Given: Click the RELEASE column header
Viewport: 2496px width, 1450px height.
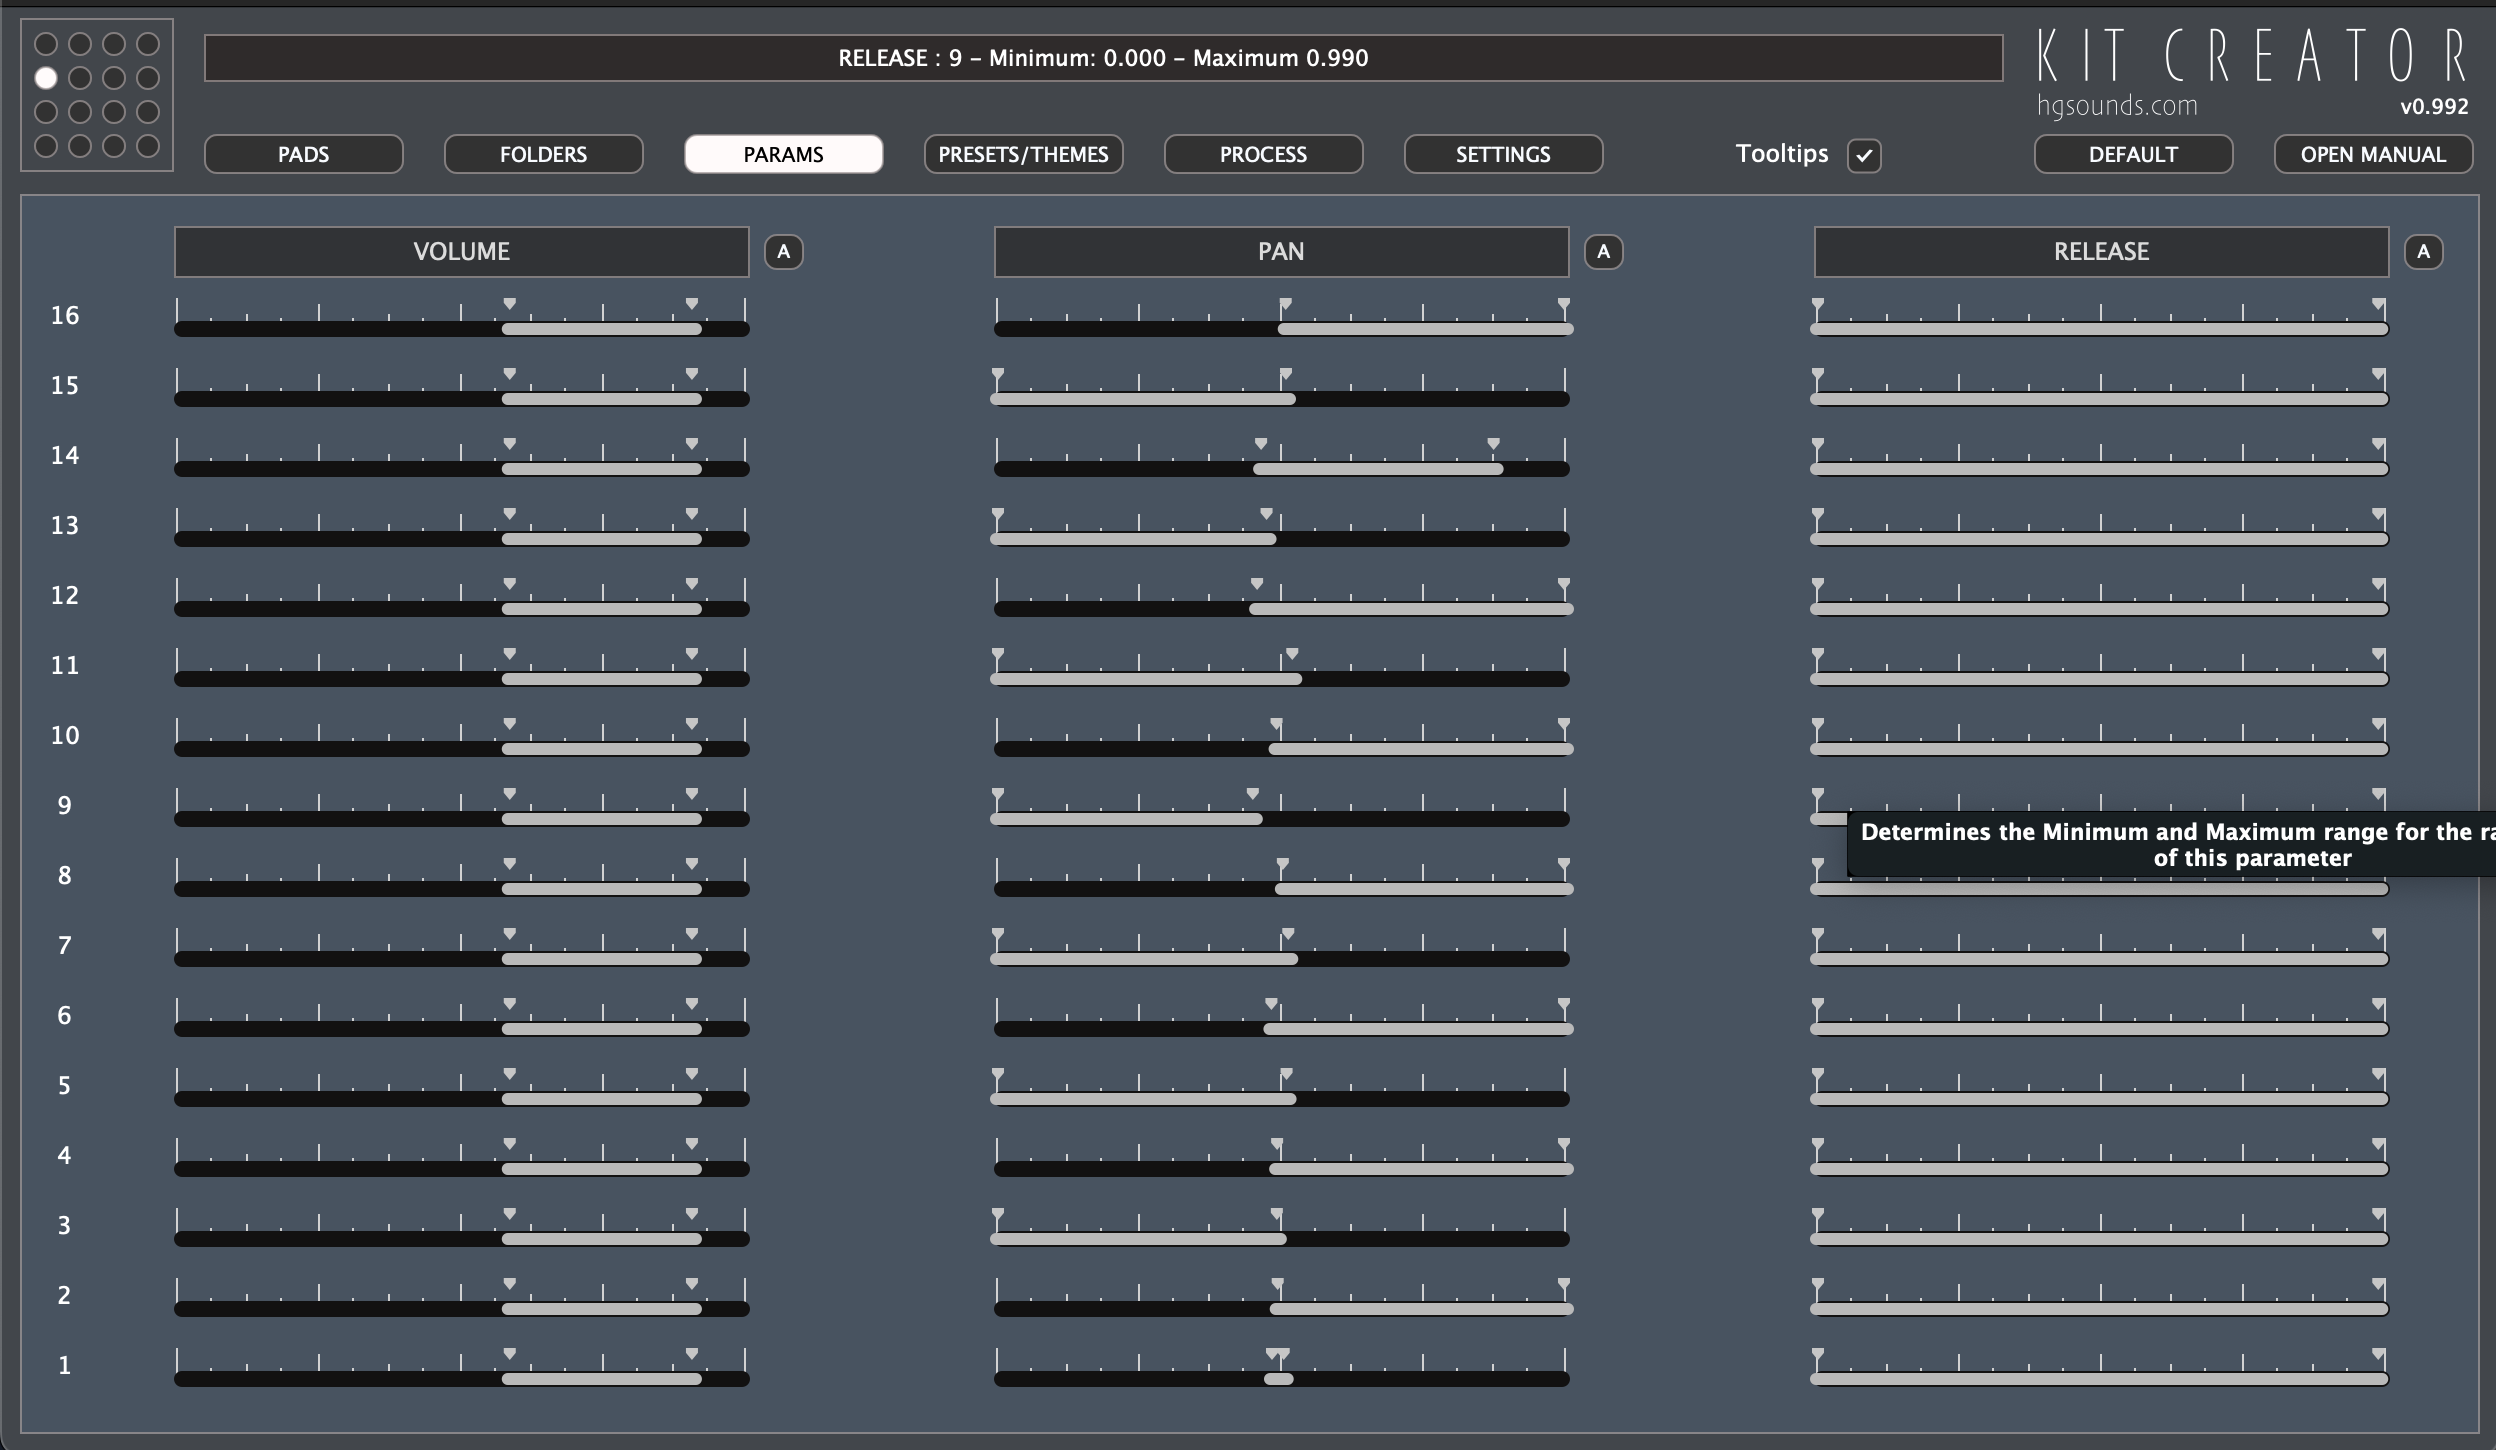Looking at the screenshot, I should coord(2101,251).
